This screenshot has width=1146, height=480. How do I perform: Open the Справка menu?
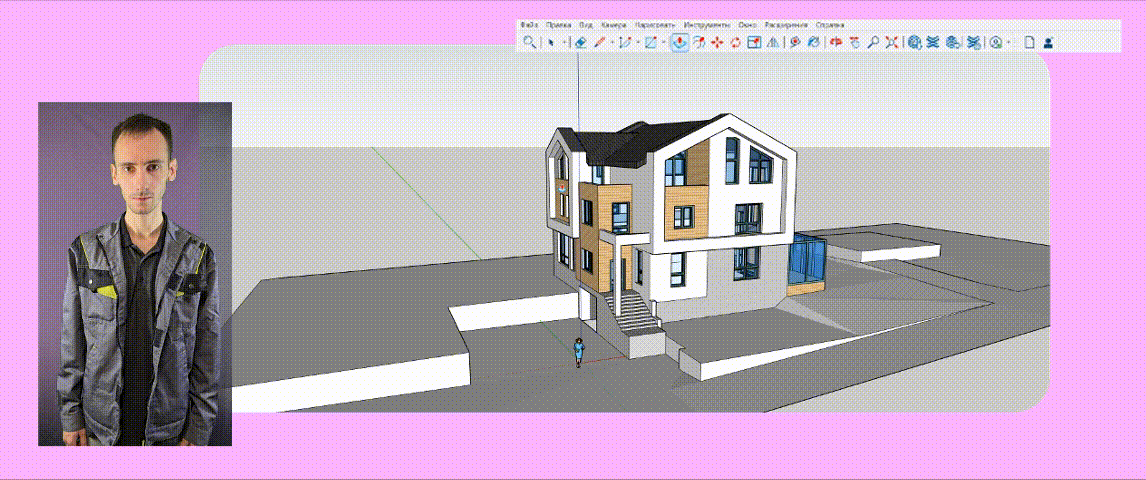tap(830, 24)
